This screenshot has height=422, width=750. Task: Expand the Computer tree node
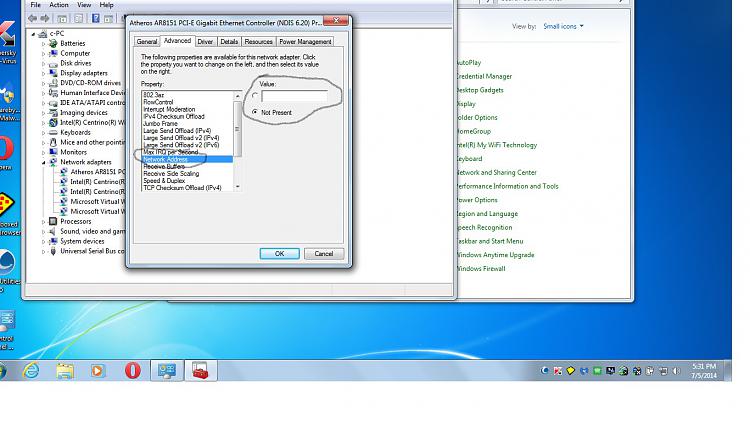[44, 54]
